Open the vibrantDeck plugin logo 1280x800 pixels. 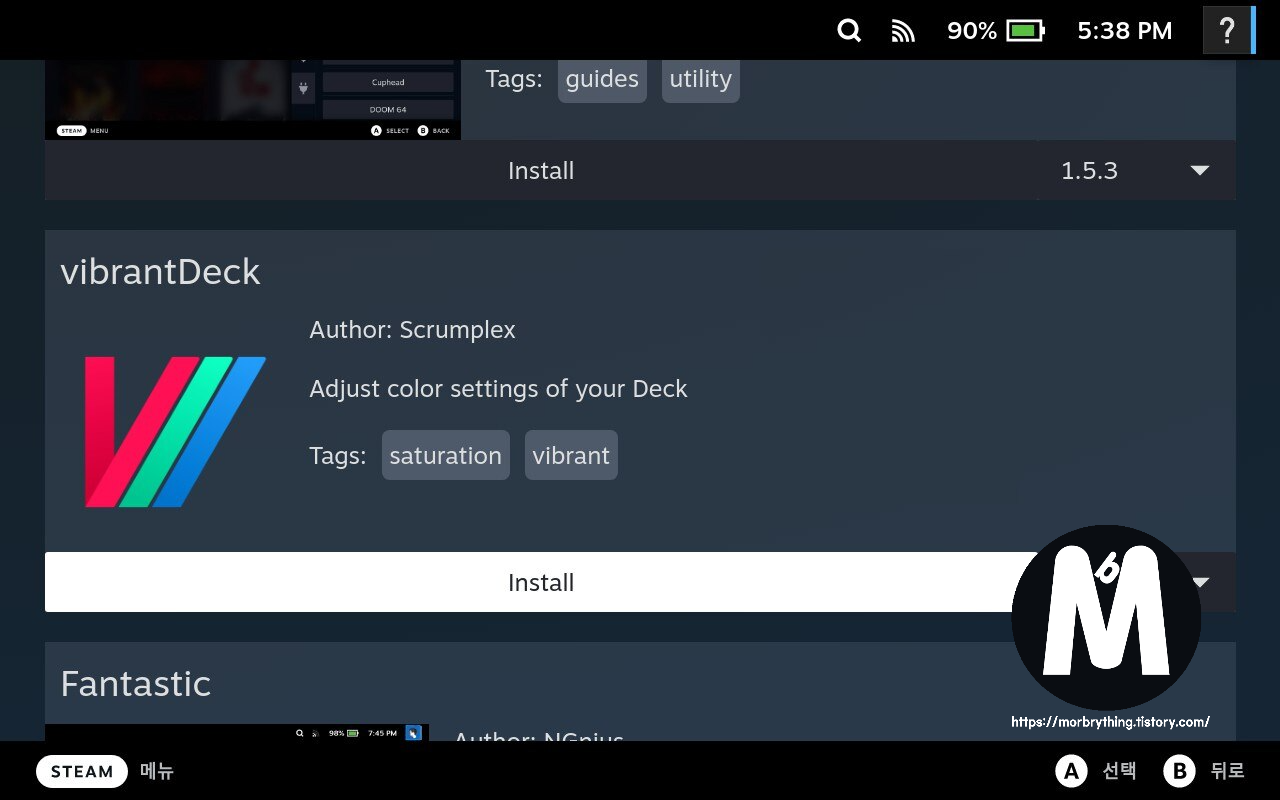[175, 432]
